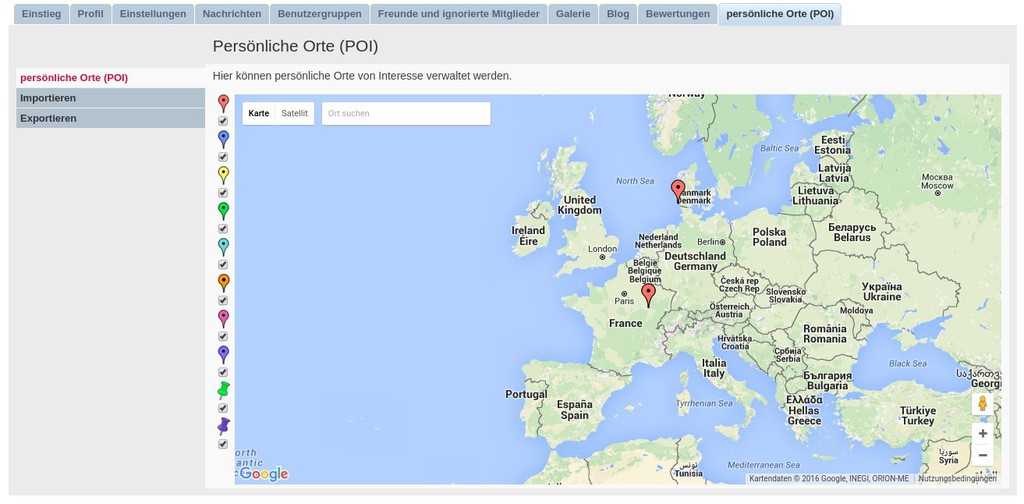Image resolution: width=1024 pixels, height=504 pixels.
Task: Select the purple marker pin icon
Action: 223,354
